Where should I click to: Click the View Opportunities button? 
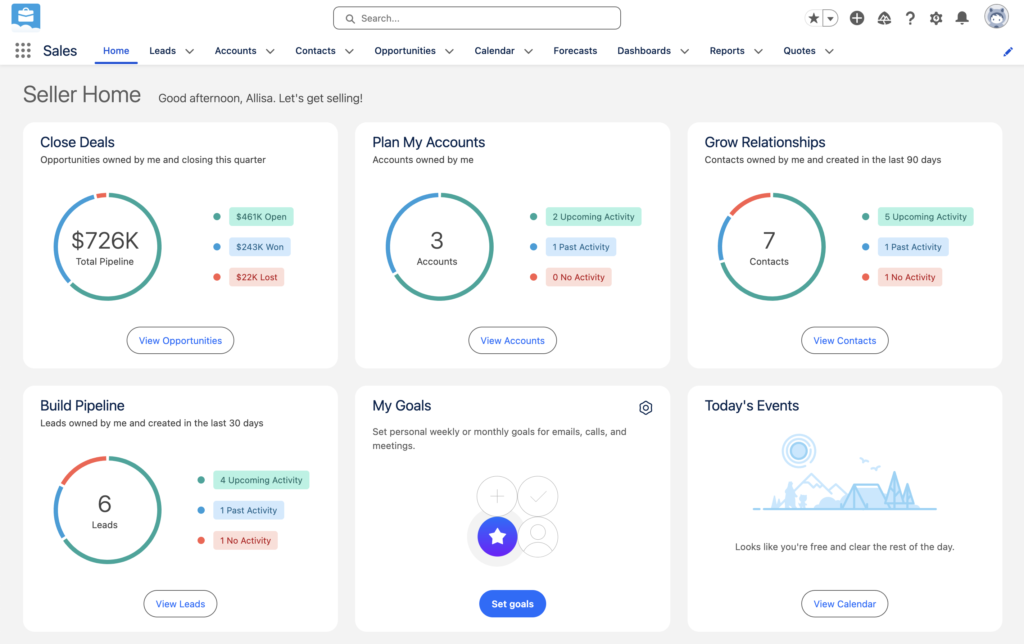[180, 341]
